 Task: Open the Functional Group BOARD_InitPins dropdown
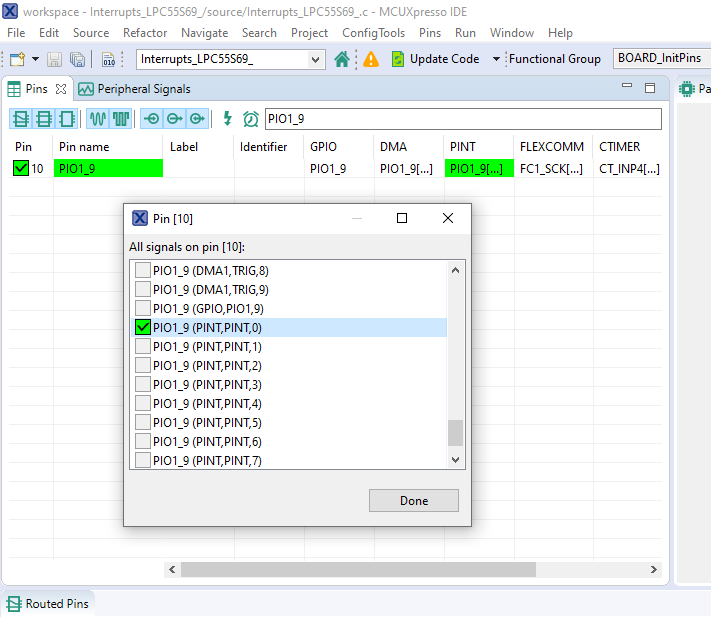click(661, 58)
